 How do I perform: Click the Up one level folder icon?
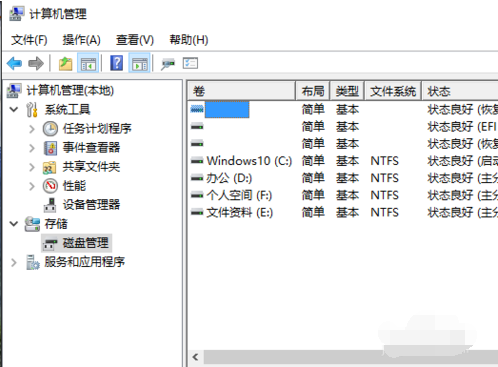(x=65, y=63)
